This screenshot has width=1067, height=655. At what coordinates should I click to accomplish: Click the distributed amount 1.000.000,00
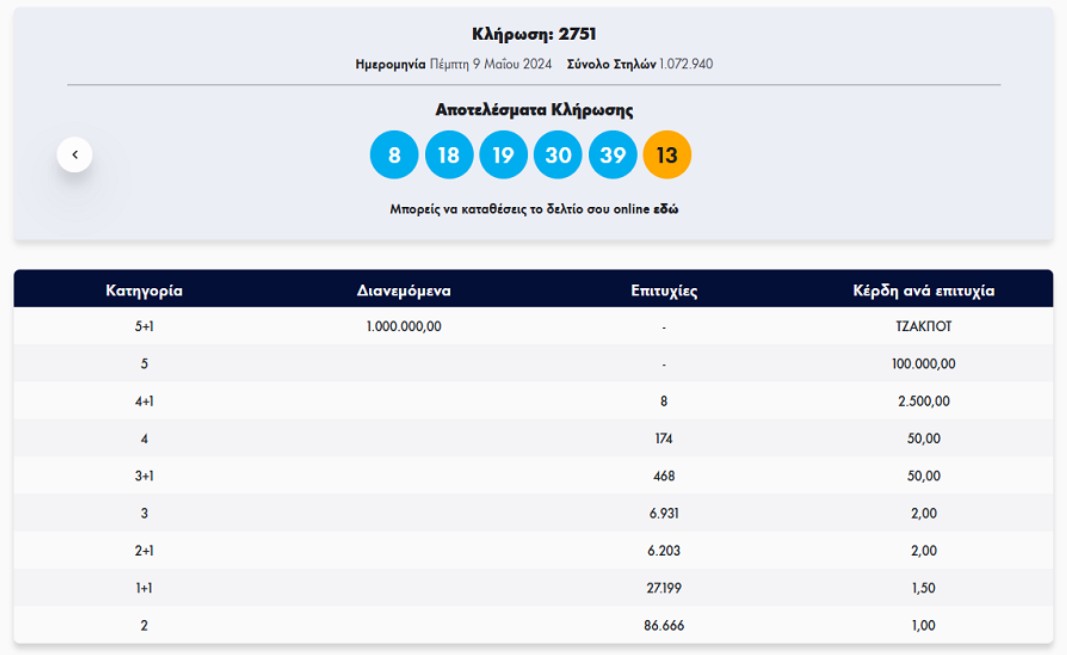coord(404,326)
